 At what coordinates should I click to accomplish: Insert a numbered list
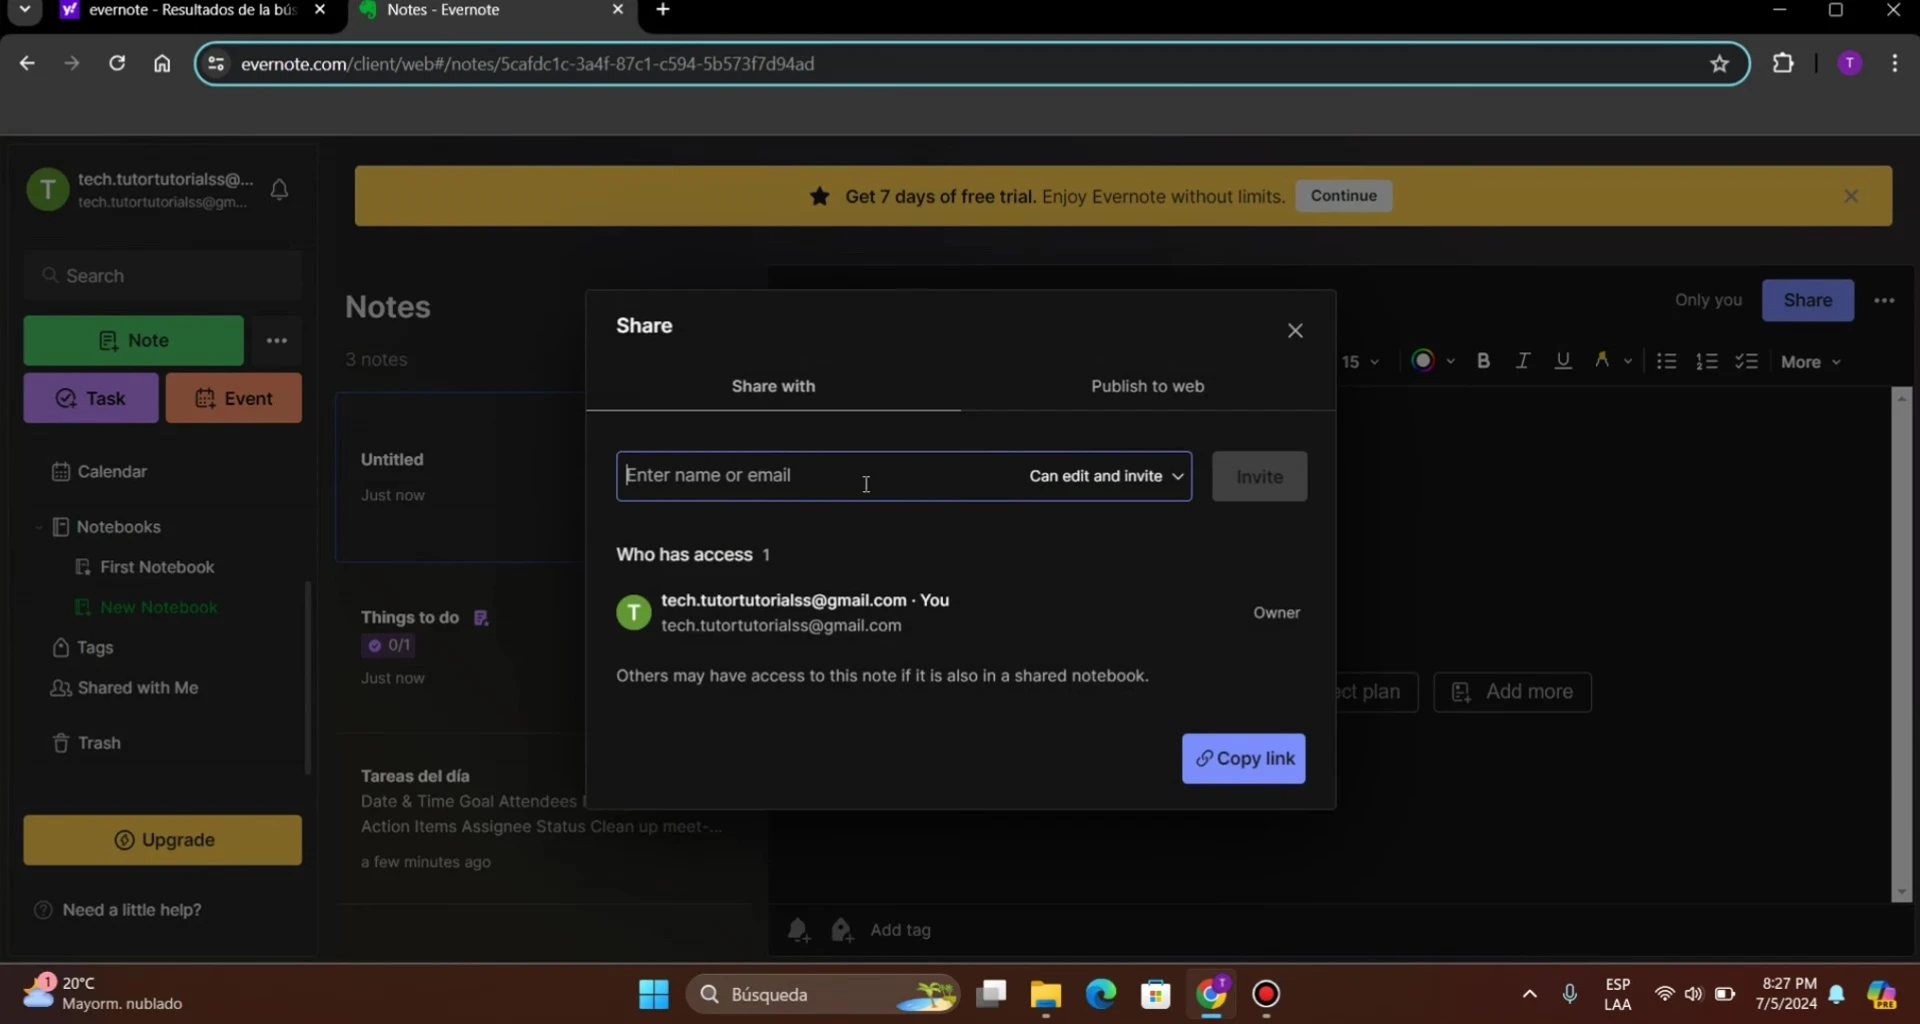1706,361
